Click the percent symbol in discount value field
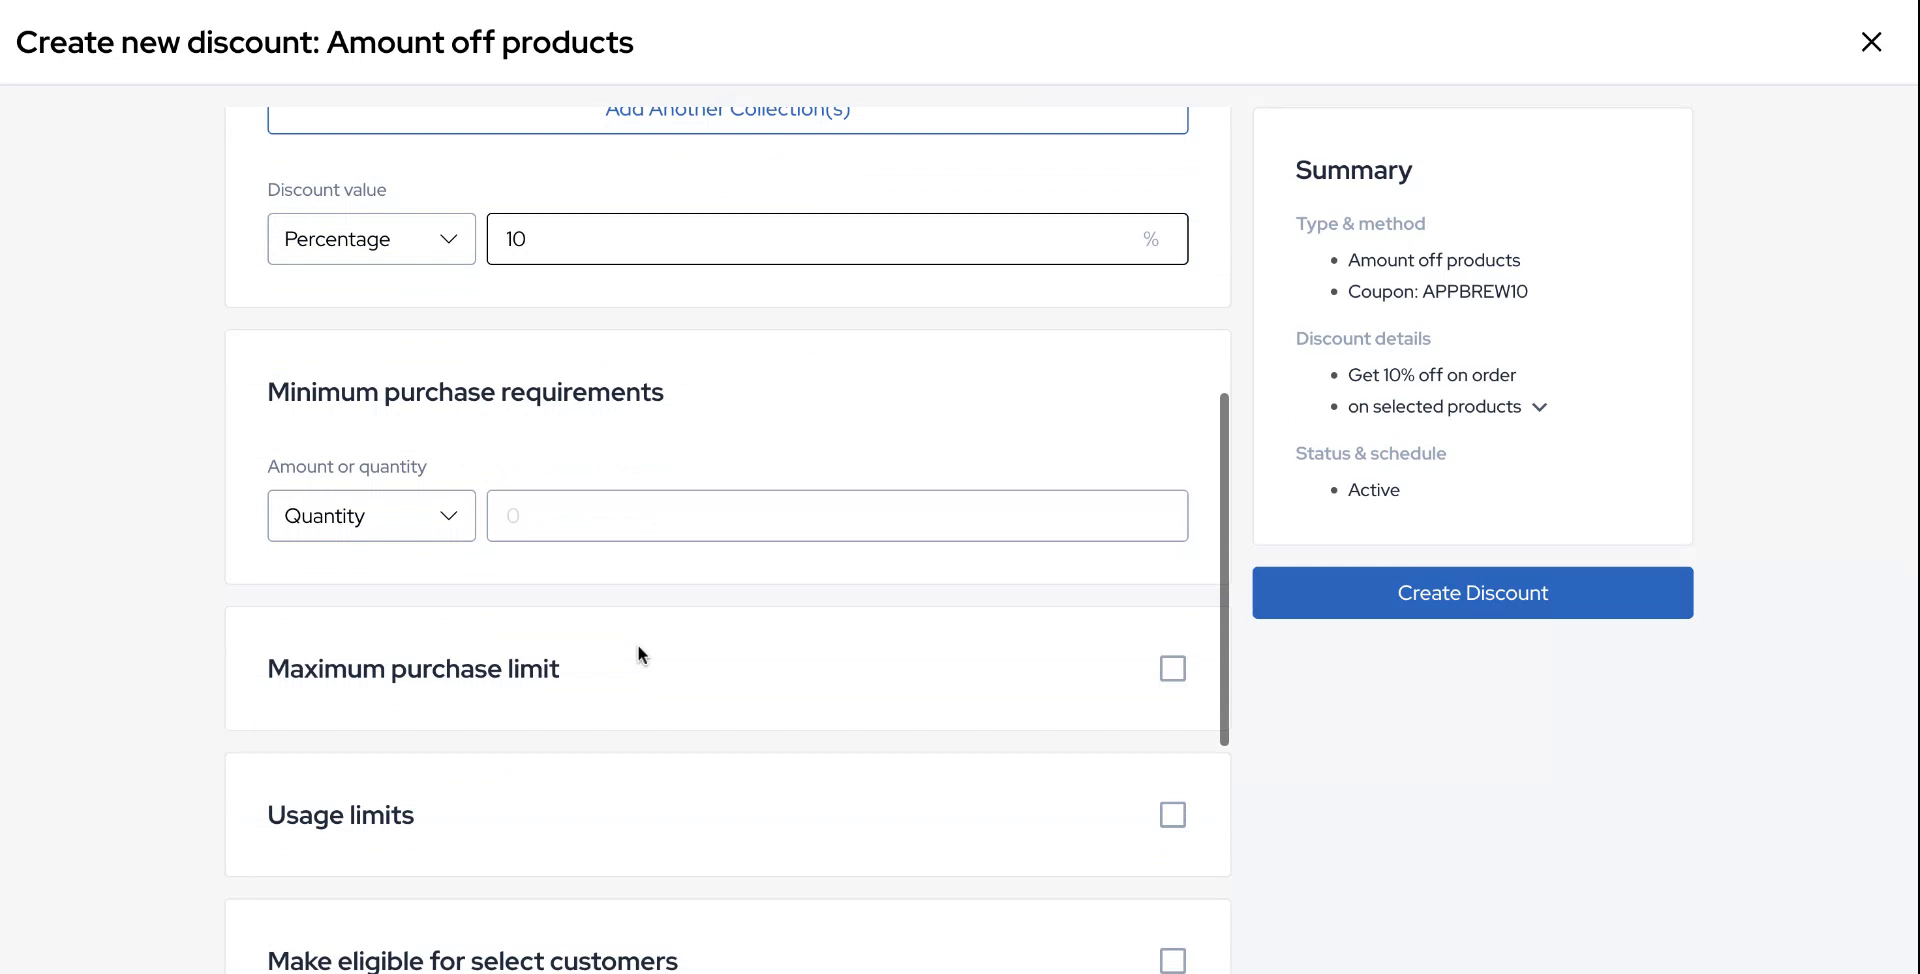1920x974 pixels. point(1150,239)
